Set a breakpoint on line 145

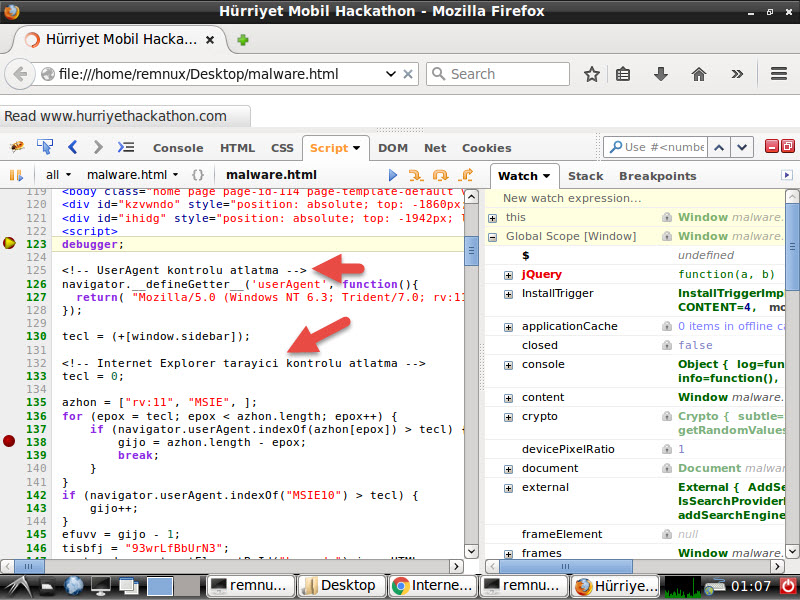[9, 534]
